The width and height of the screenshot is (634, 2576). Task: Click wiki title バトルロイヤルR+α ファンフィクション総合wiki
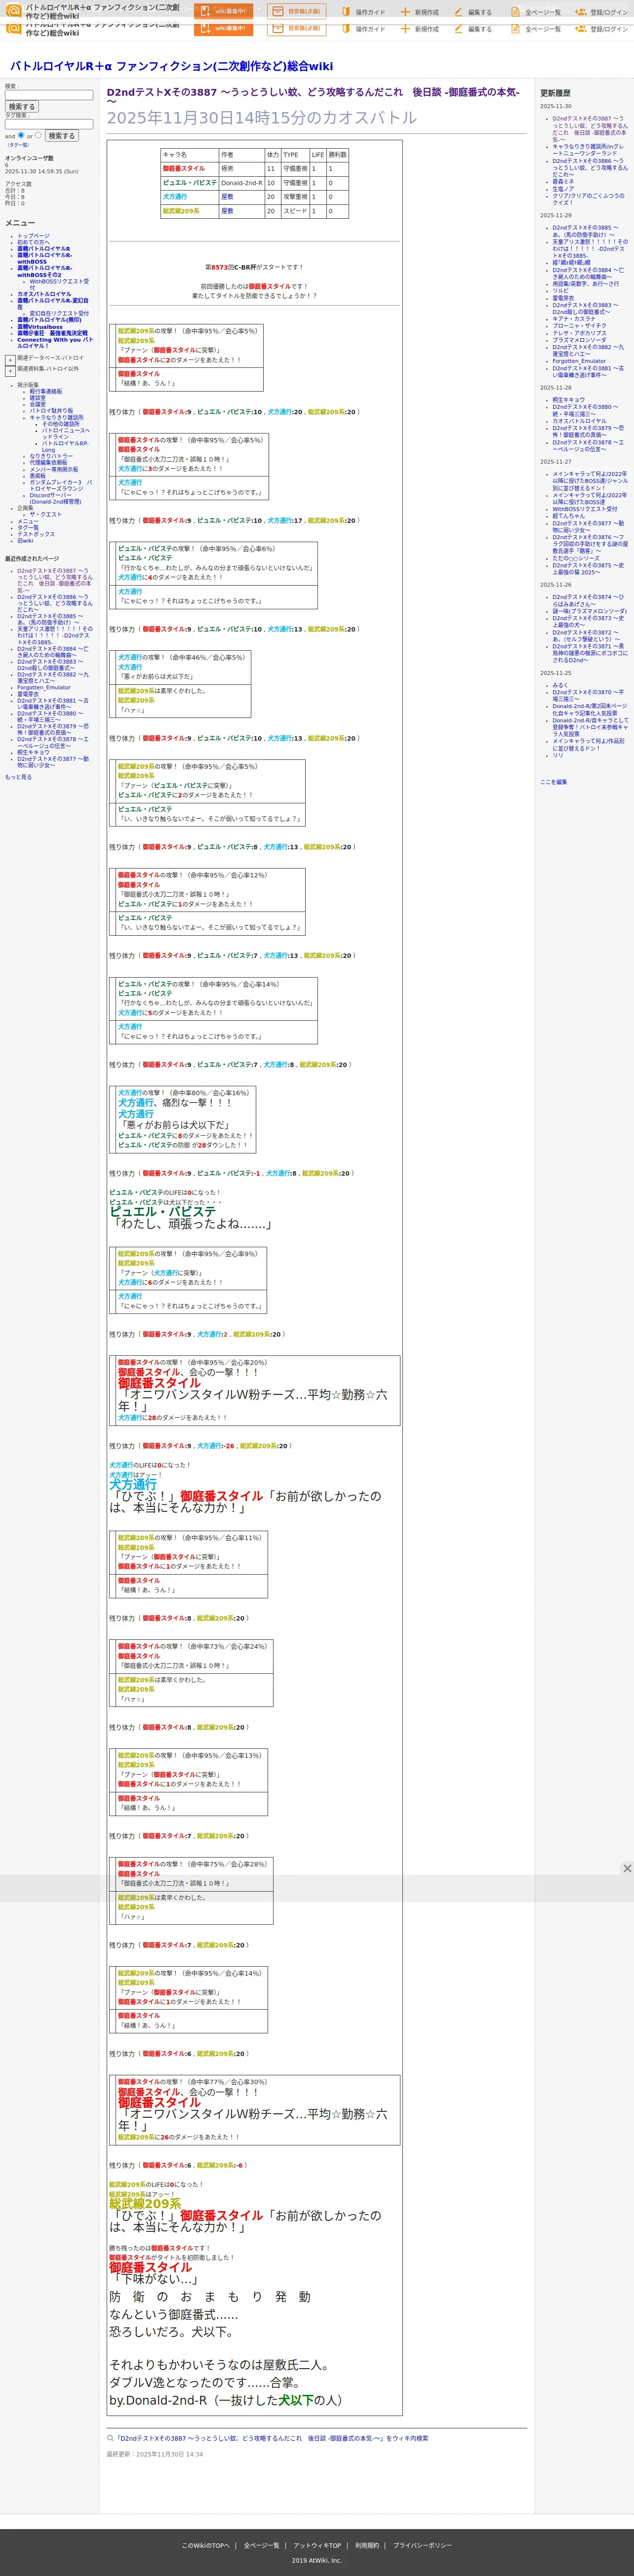171,66
